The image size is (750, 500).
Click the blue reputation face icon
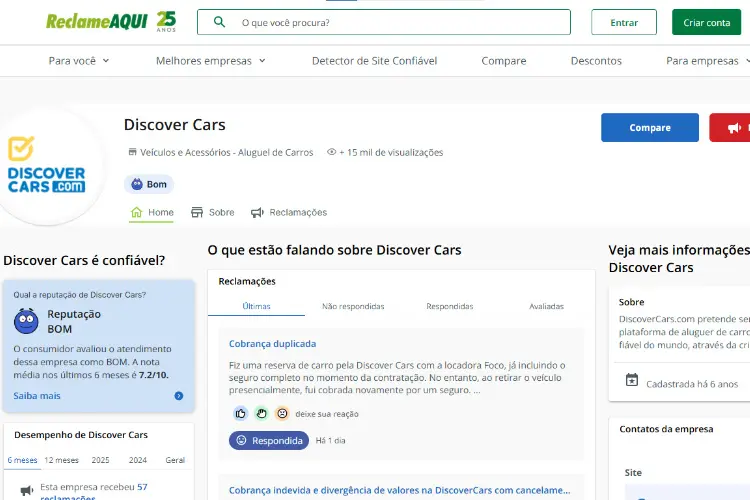(x=26, y=321)
